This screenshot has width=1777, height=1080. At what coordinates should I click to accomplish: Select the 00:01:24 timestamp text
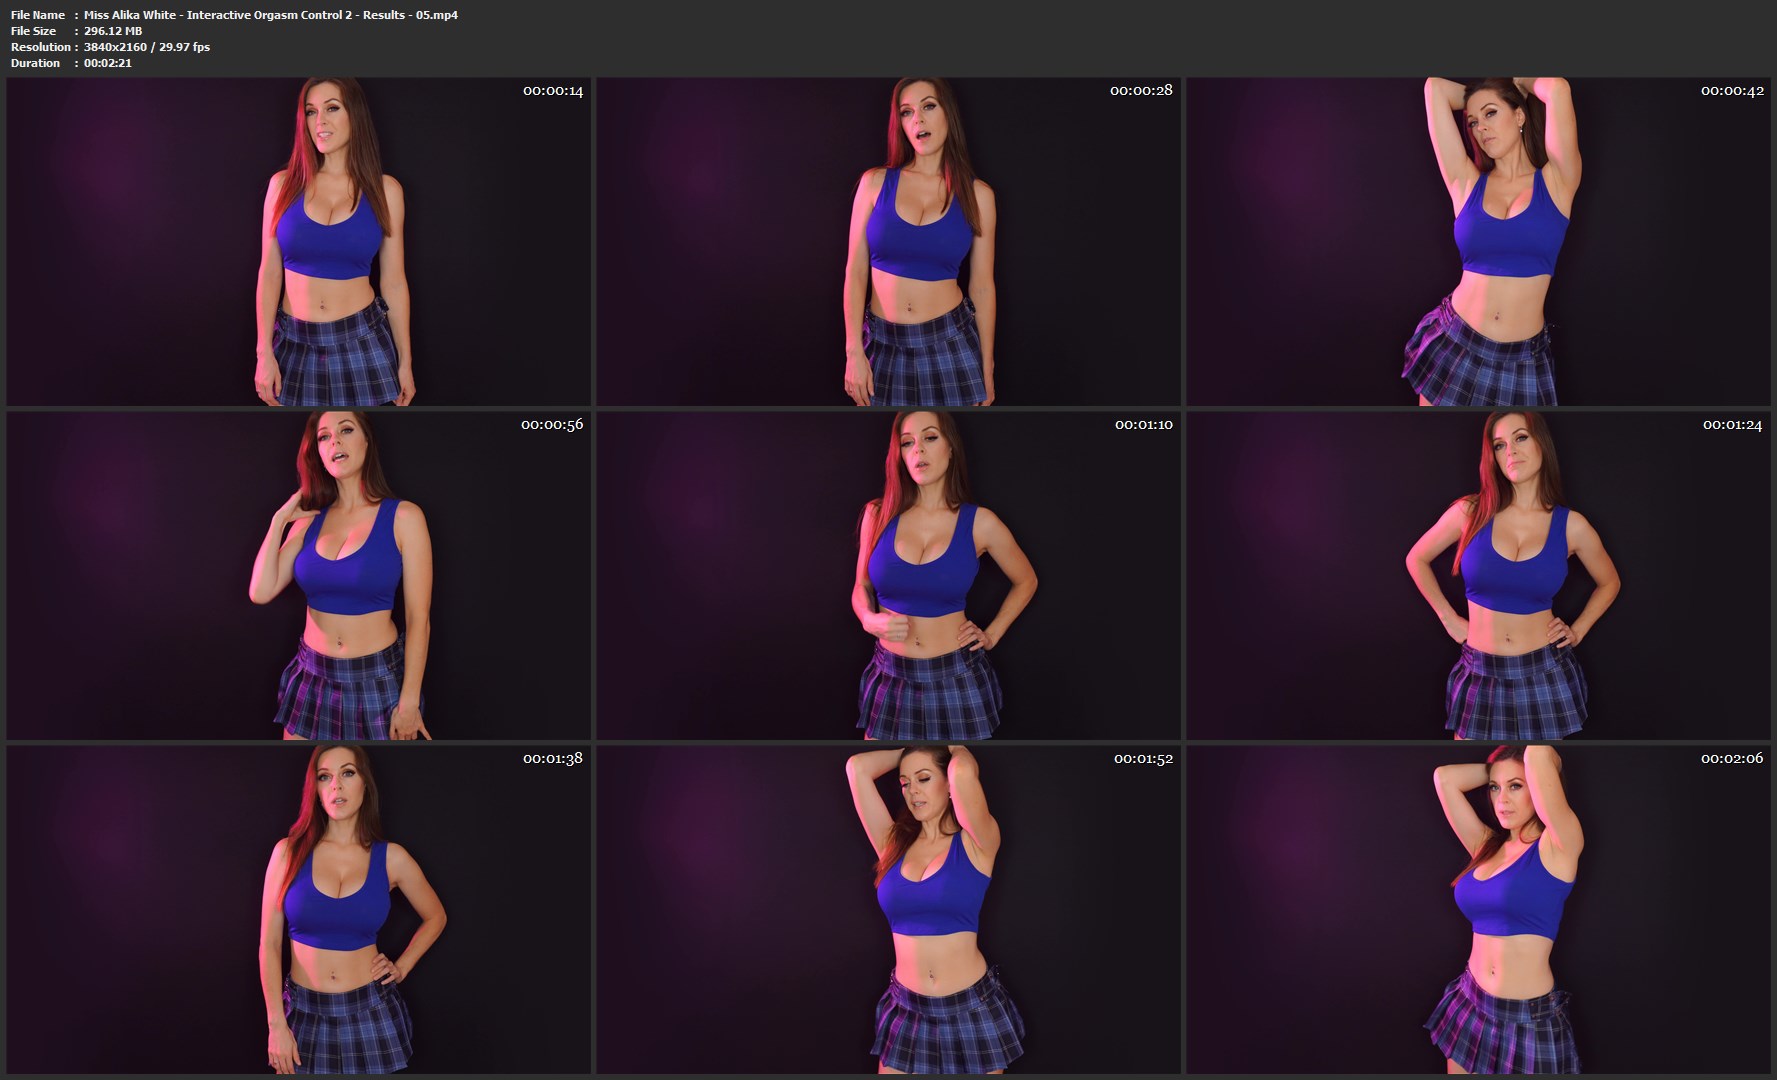tap(1732, 425)
